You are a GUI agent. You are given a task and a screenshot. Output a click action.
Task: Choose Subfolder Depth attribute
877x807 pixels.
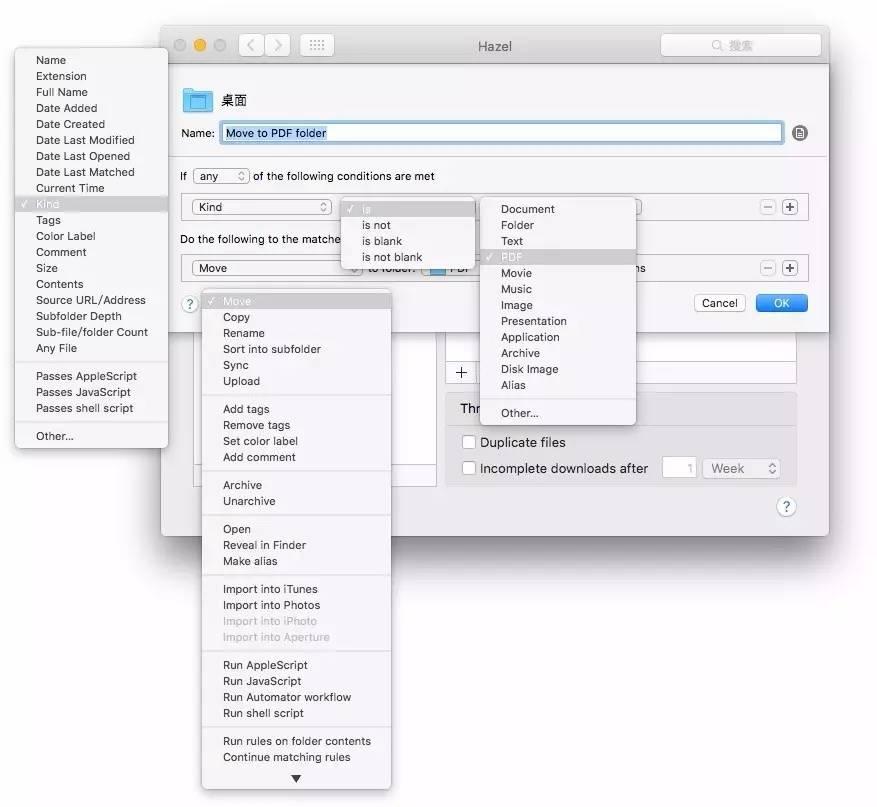point(78,317)
